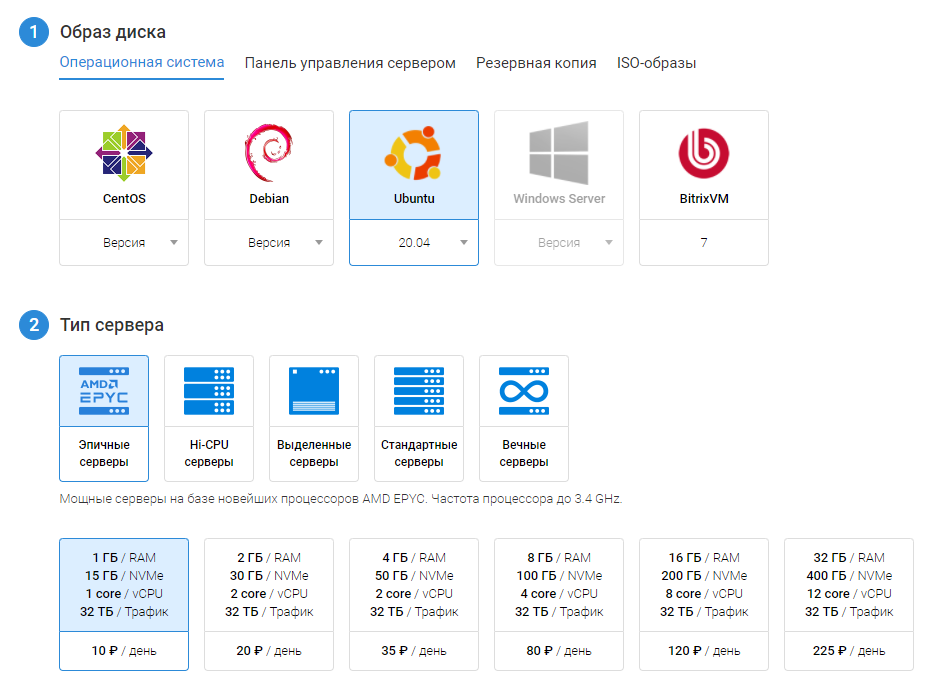This screenshot has height=683, width=938.
Task: Open CentOS Версия dropdown
Action: [x=124, y=243]
